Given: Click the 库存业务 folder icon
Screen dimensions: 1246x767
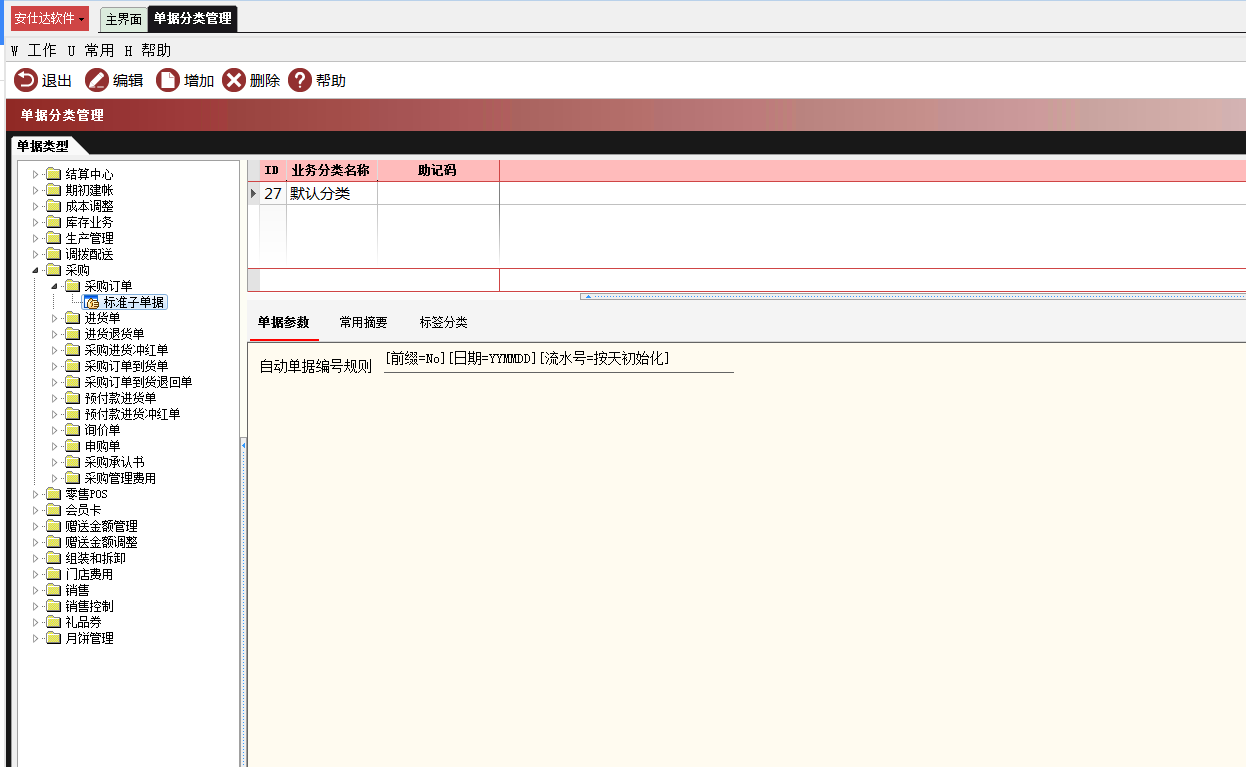Looking at the screenshot, I should pyautogui.click(x=53, y=222).
